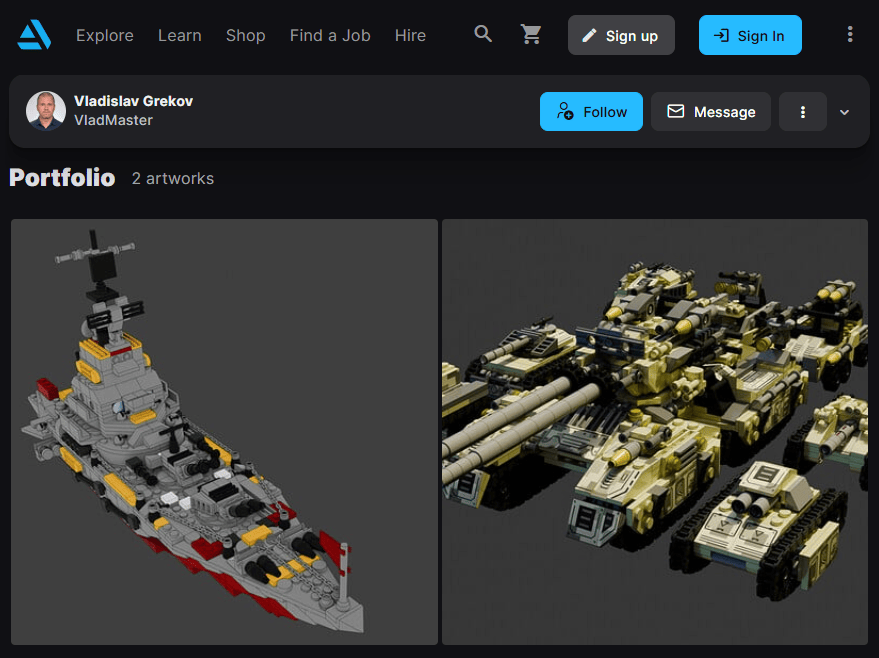Send a Message to the artist
Viewport: 879px width, 658px height.
point(711,112)
